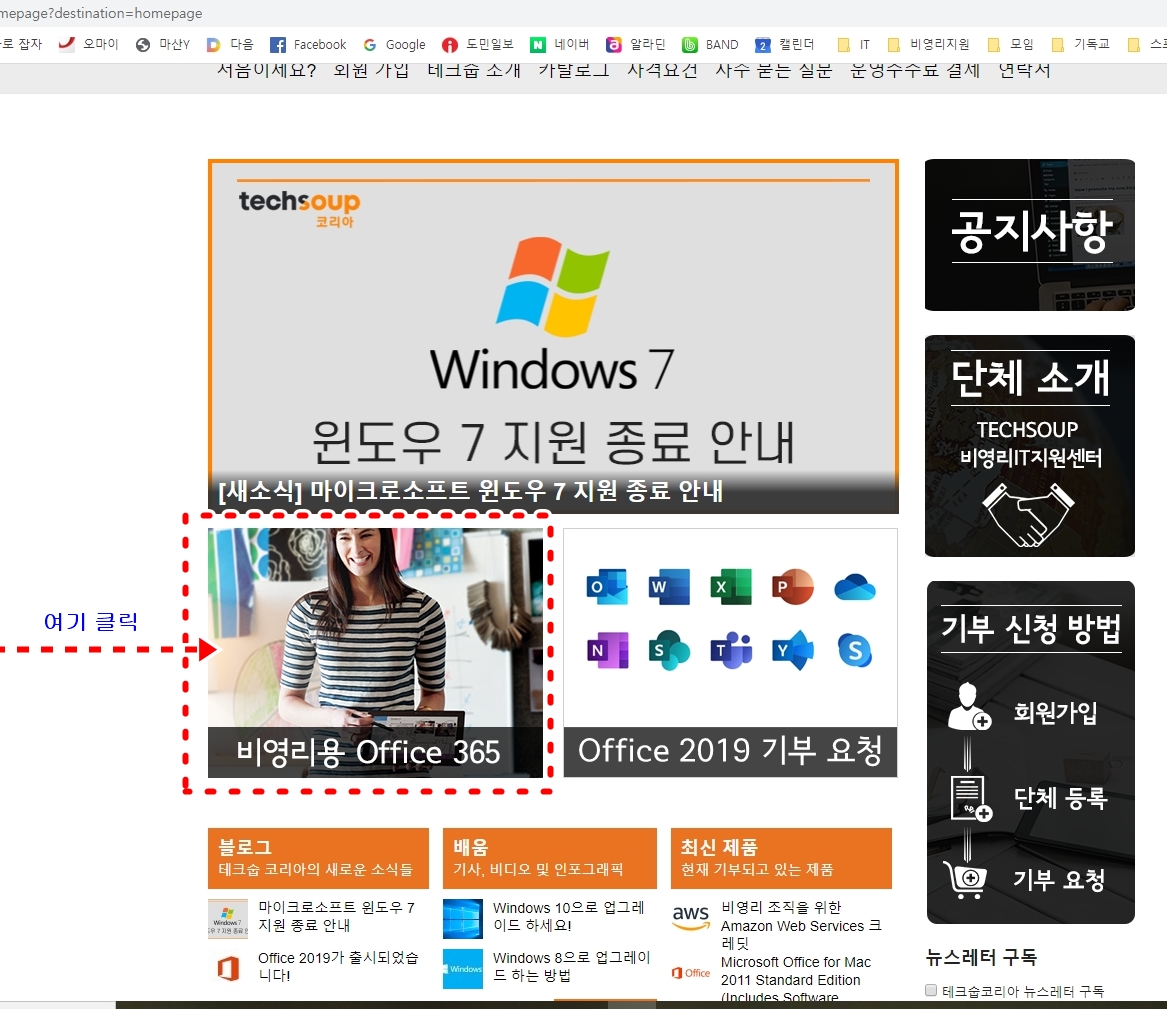Image resolution: width=1167 pixels, height=1009 pixels.
Task: Open blog post 마이크로소프트 윈도우 7 지원 종료 안내
Action: coord(336,916)
